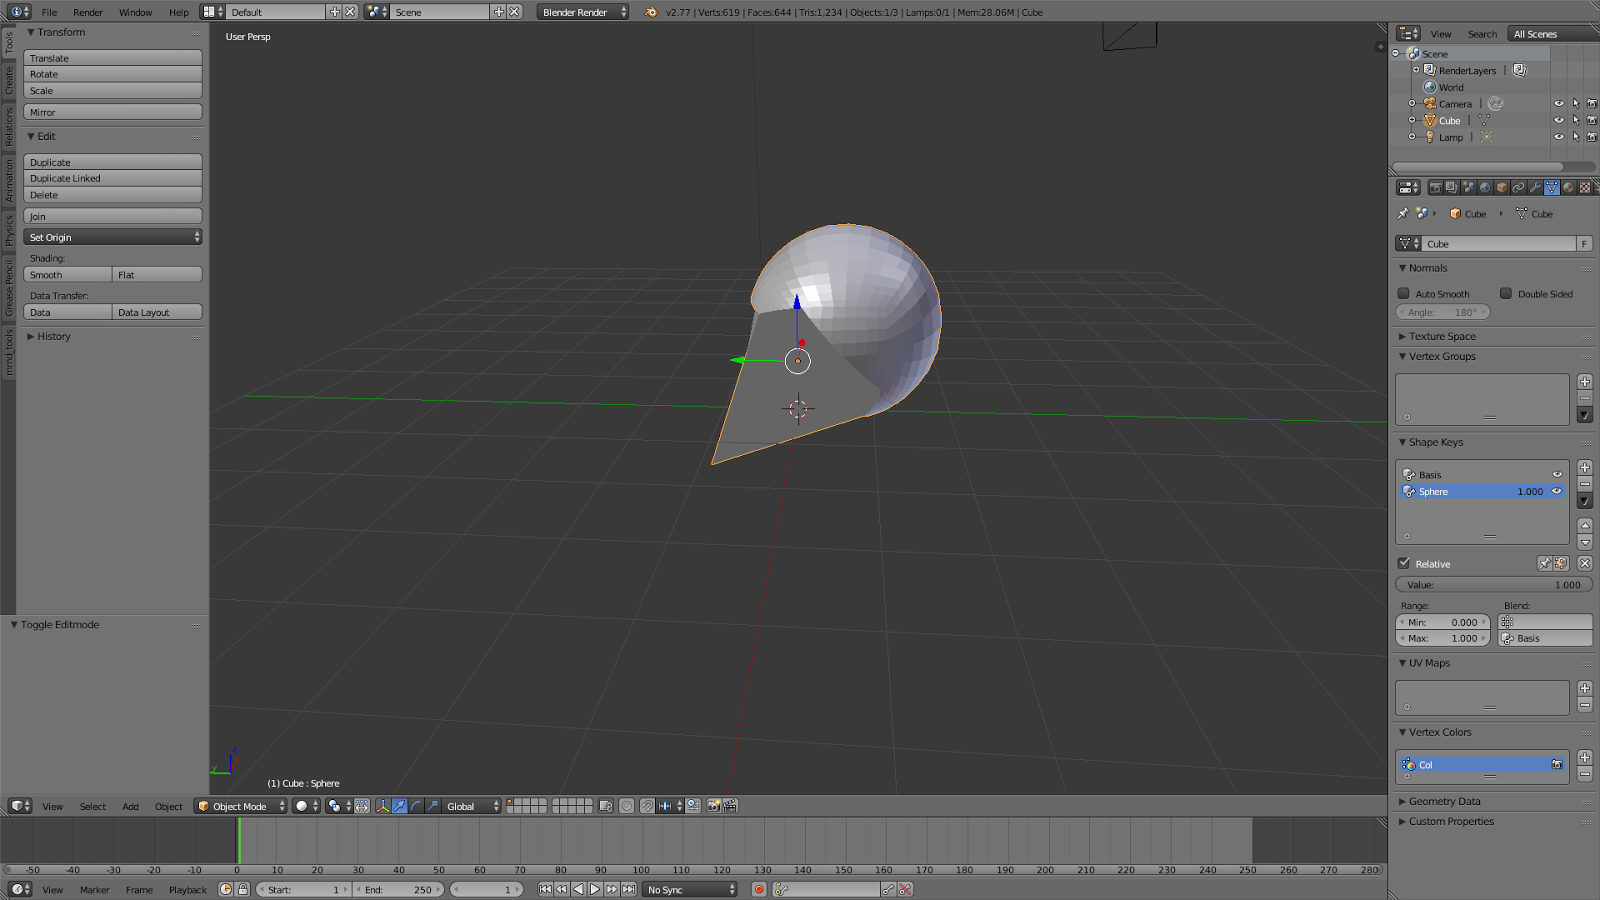
Task: Open the Render menu
Action: [x=86, y=12]
